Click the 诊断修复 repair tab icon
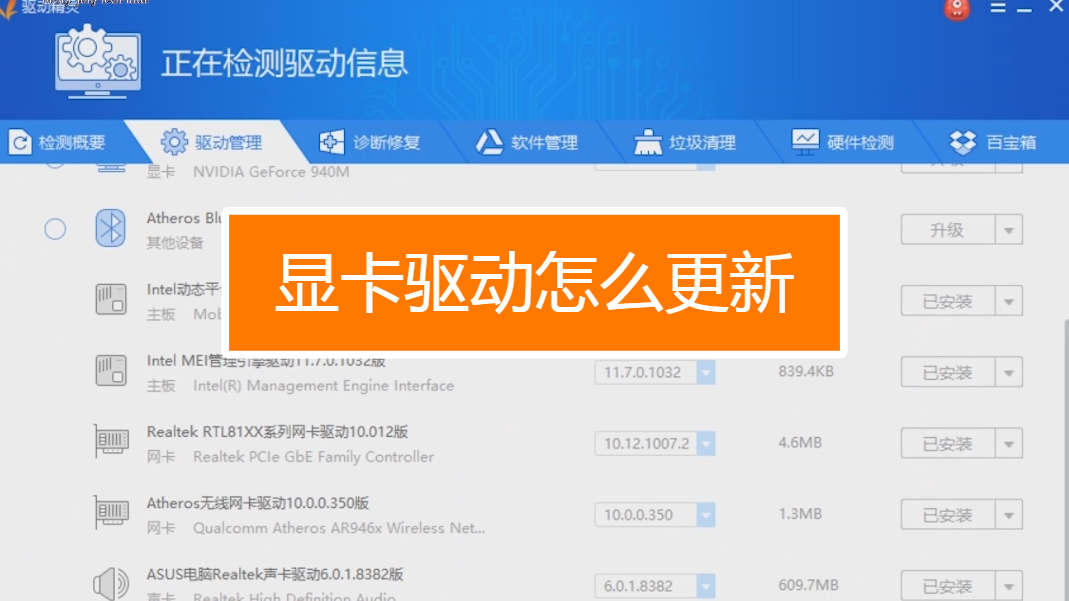The image size is (1069, 601). (x=332, y=142)
